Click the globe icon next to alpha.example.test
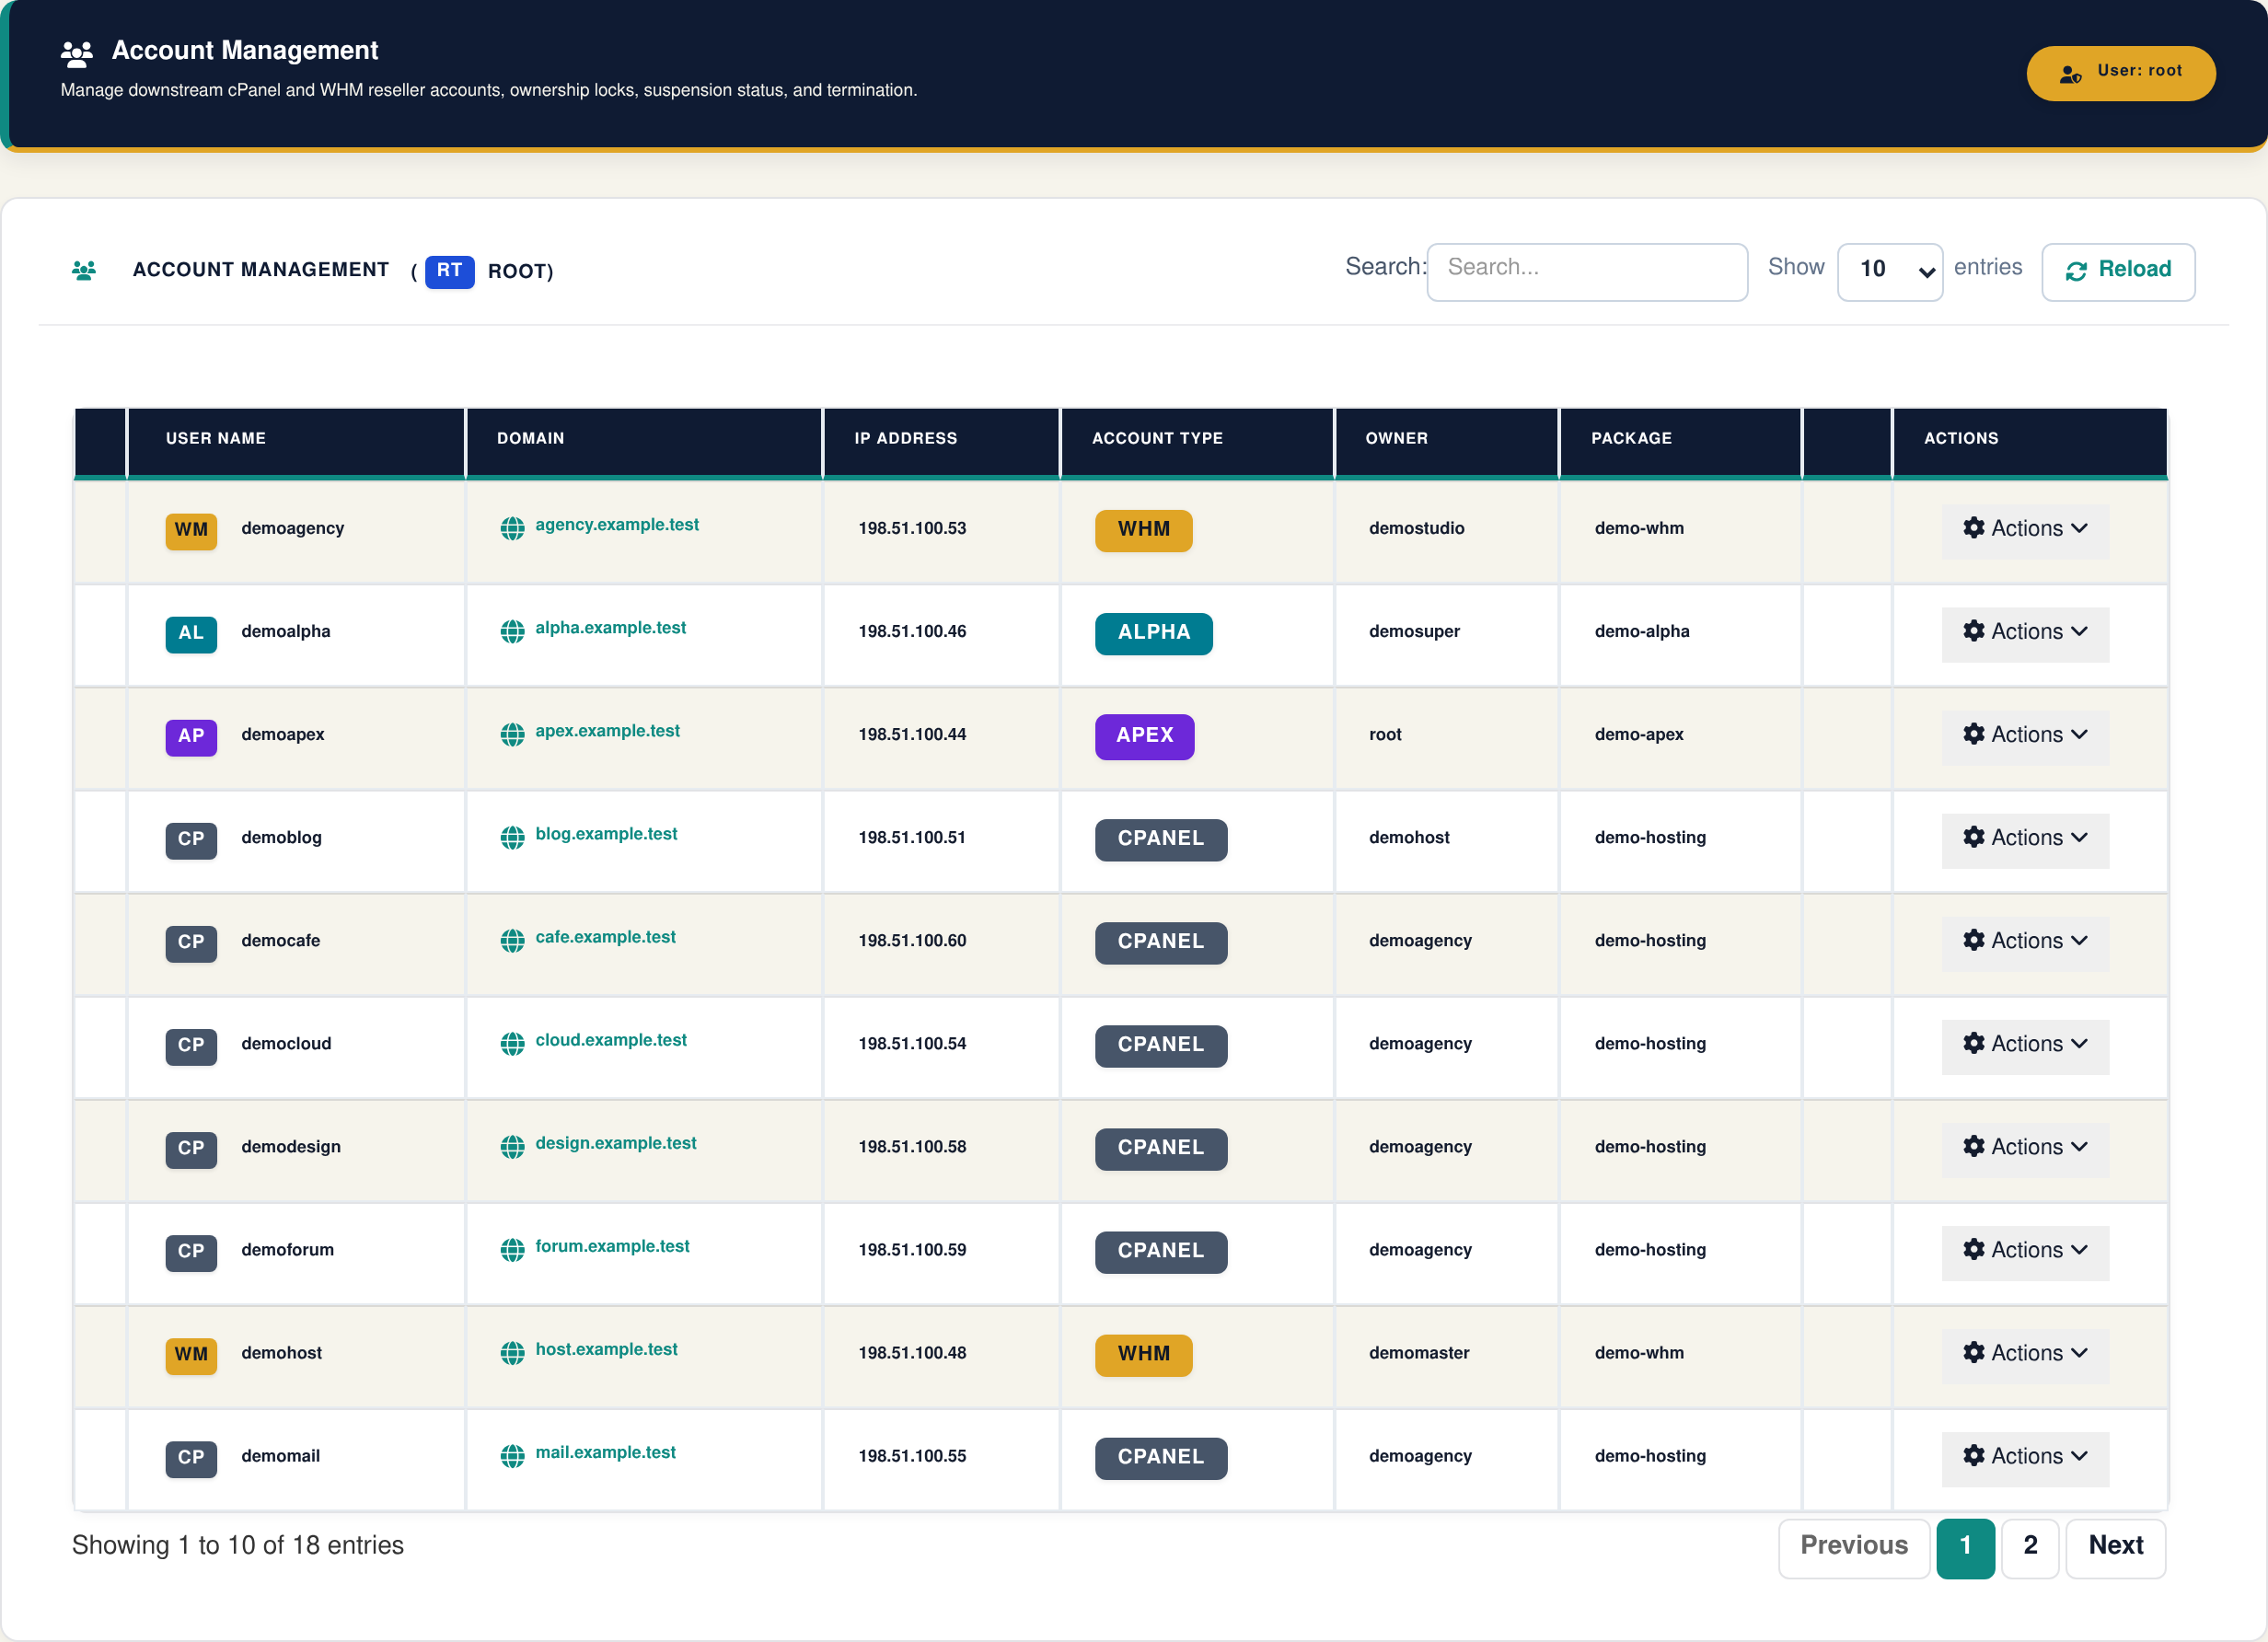Screen dimensions: 2268x1642 pyautogui.click(x=512, y=631)
